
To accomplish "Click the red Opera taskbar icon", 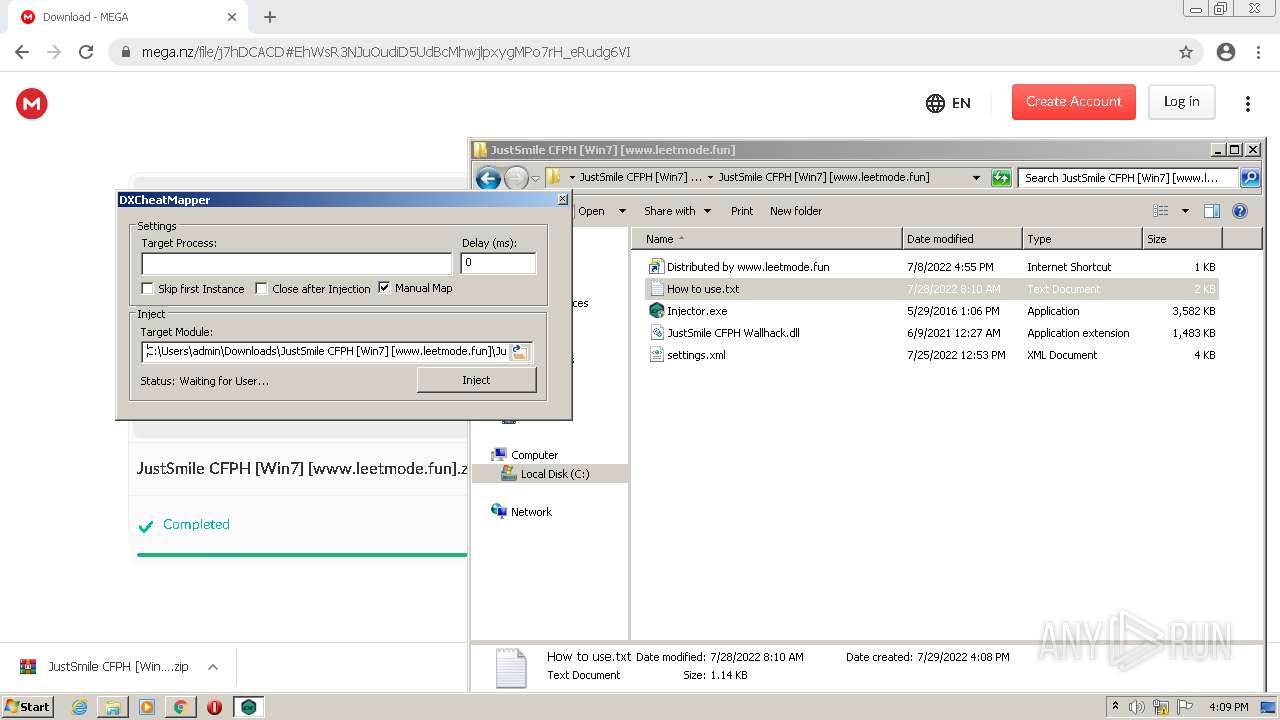I will pyautogui.click(x=214, y=707).
